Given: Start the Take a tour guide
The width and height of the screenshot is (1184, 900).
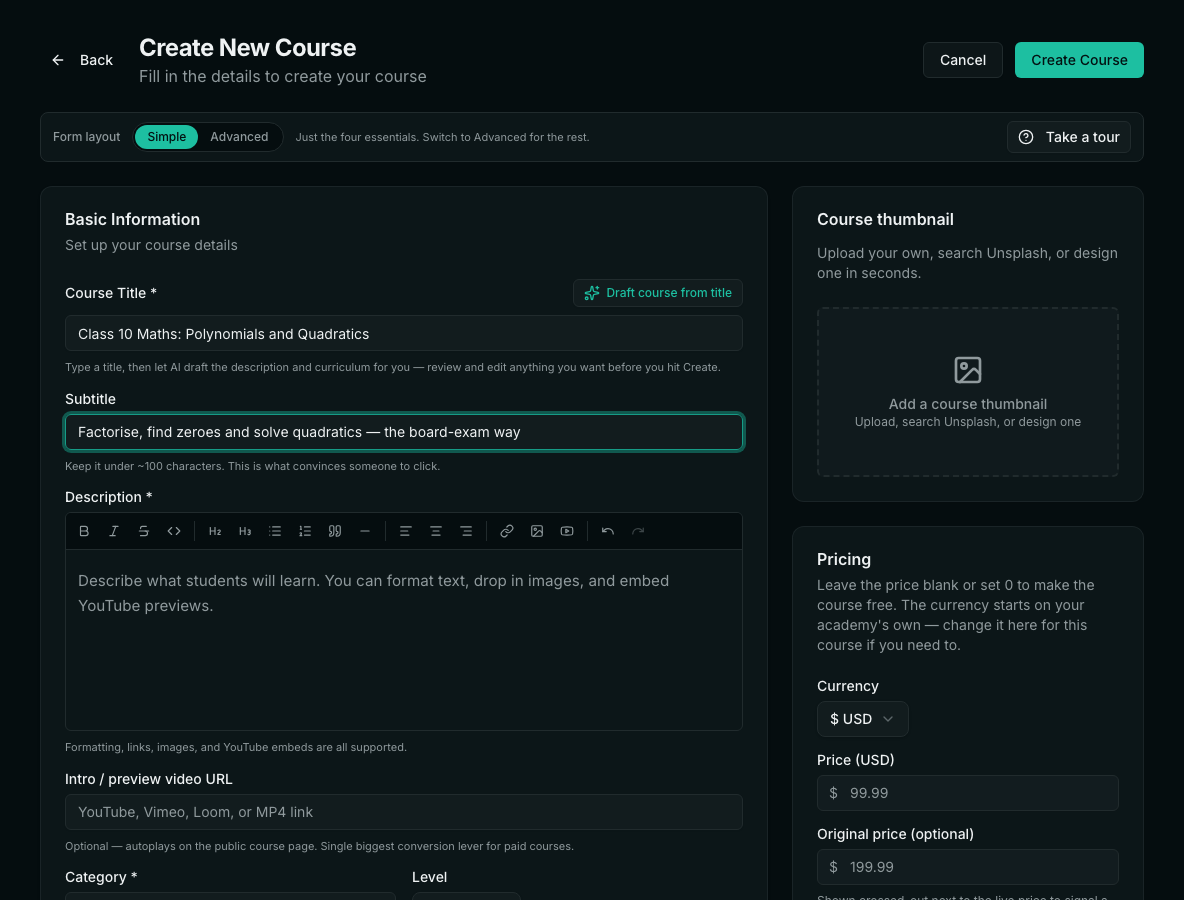Looking at the screenshot, I should [x=1068, y=137].
